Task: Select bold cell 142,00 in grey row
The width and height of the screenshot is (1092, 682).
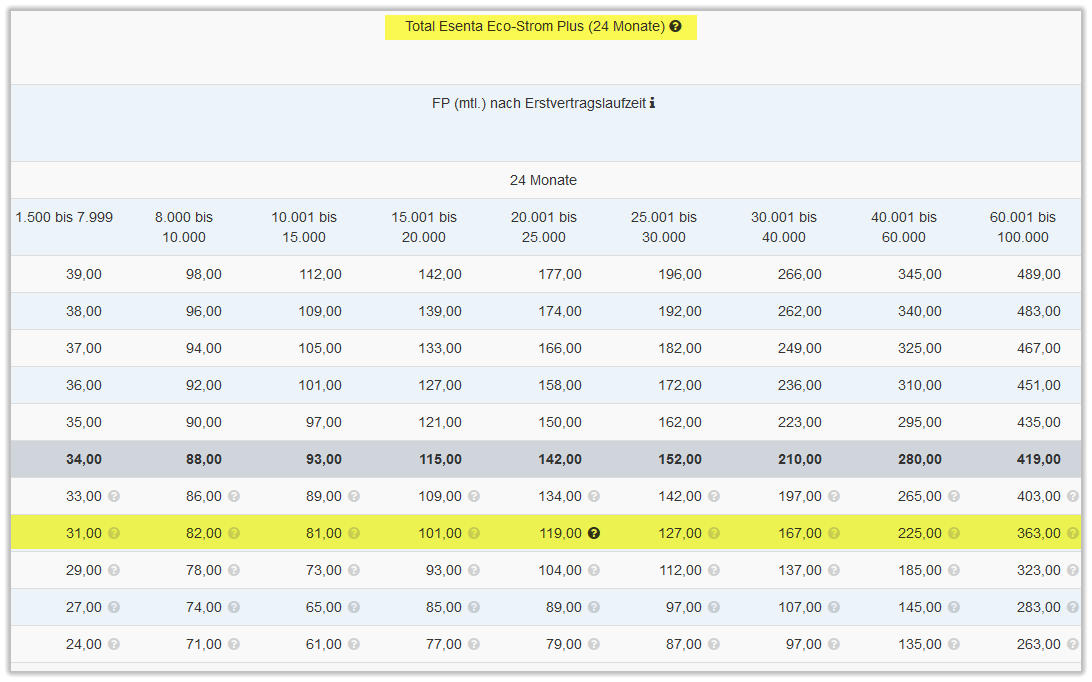Action: click(559, 460)
